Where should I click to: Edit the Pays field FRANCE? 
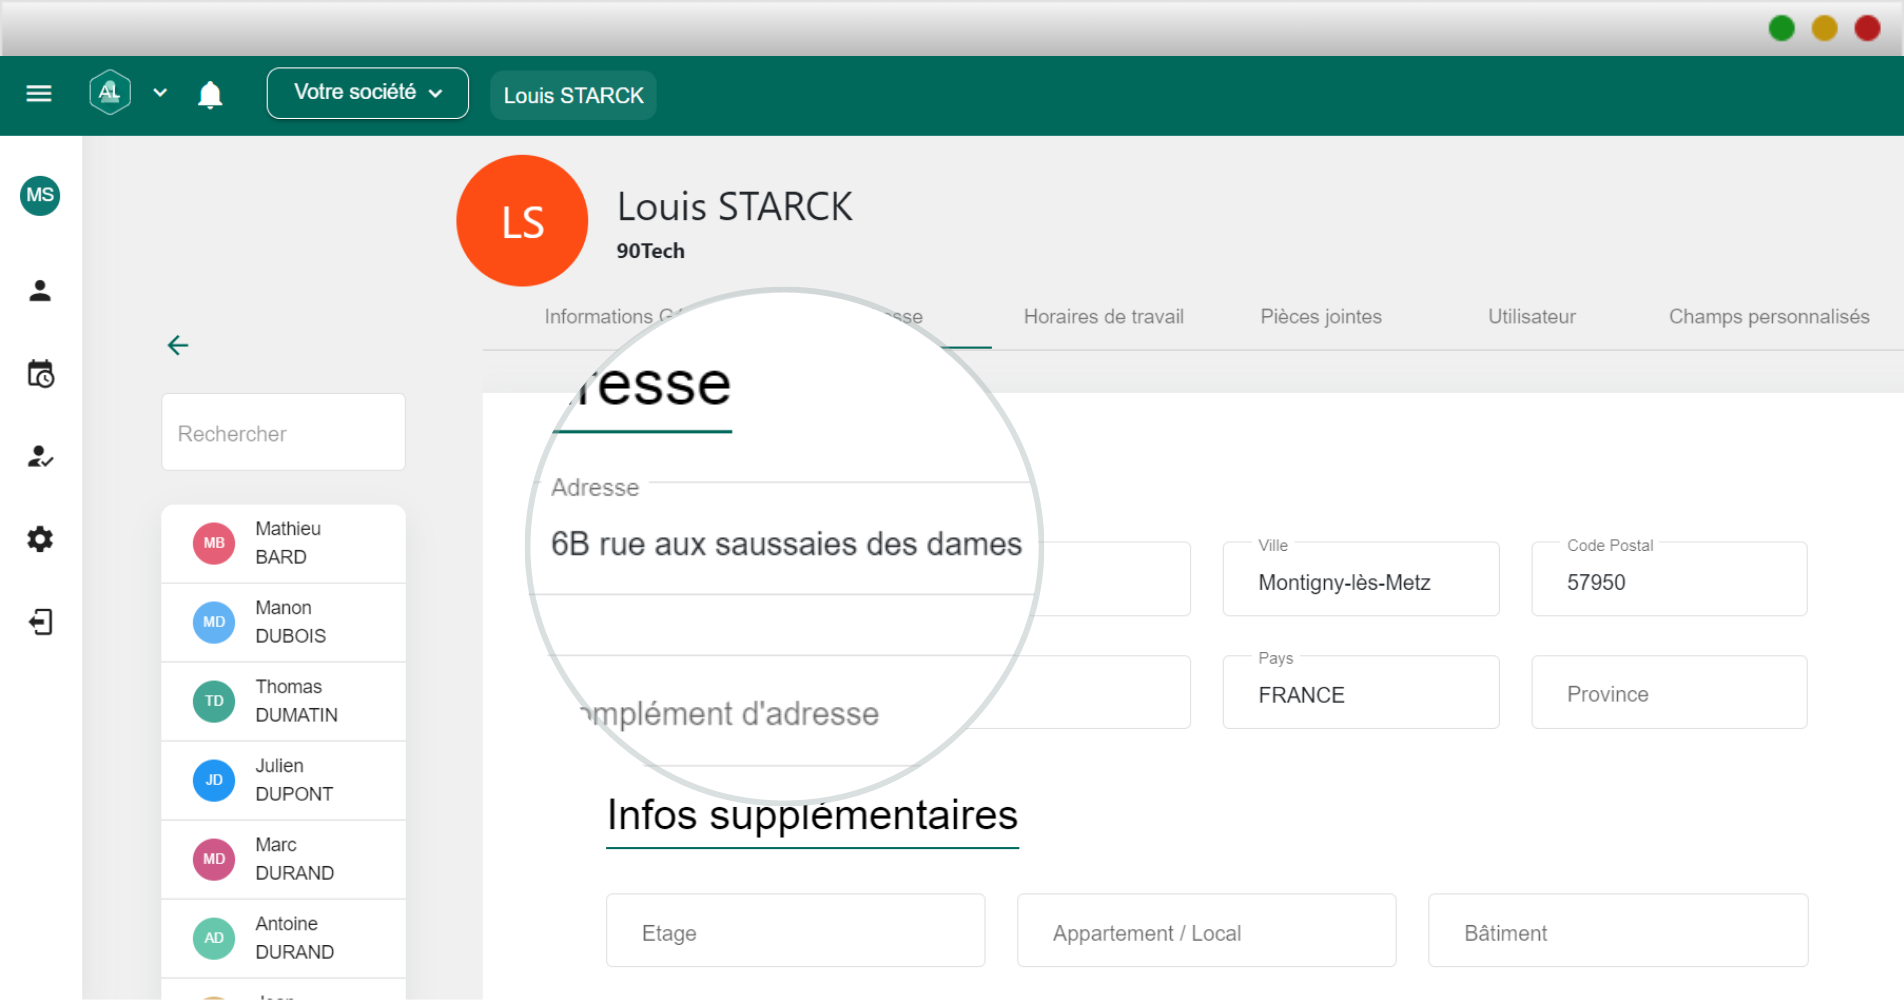tap(1360, 692)
